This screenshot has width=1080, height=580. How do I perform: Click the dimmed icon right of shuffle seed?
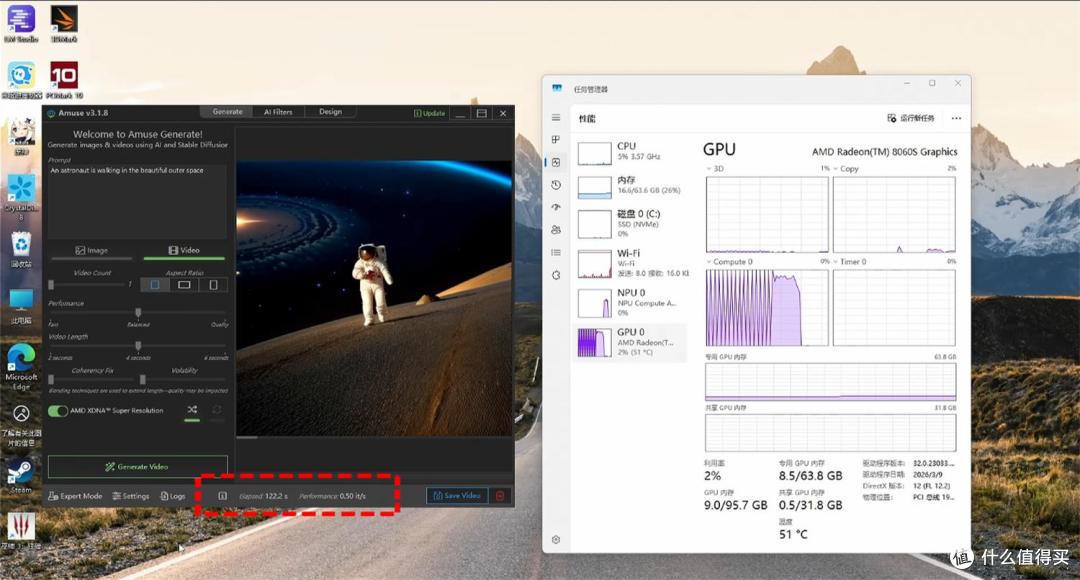[217, 410]
